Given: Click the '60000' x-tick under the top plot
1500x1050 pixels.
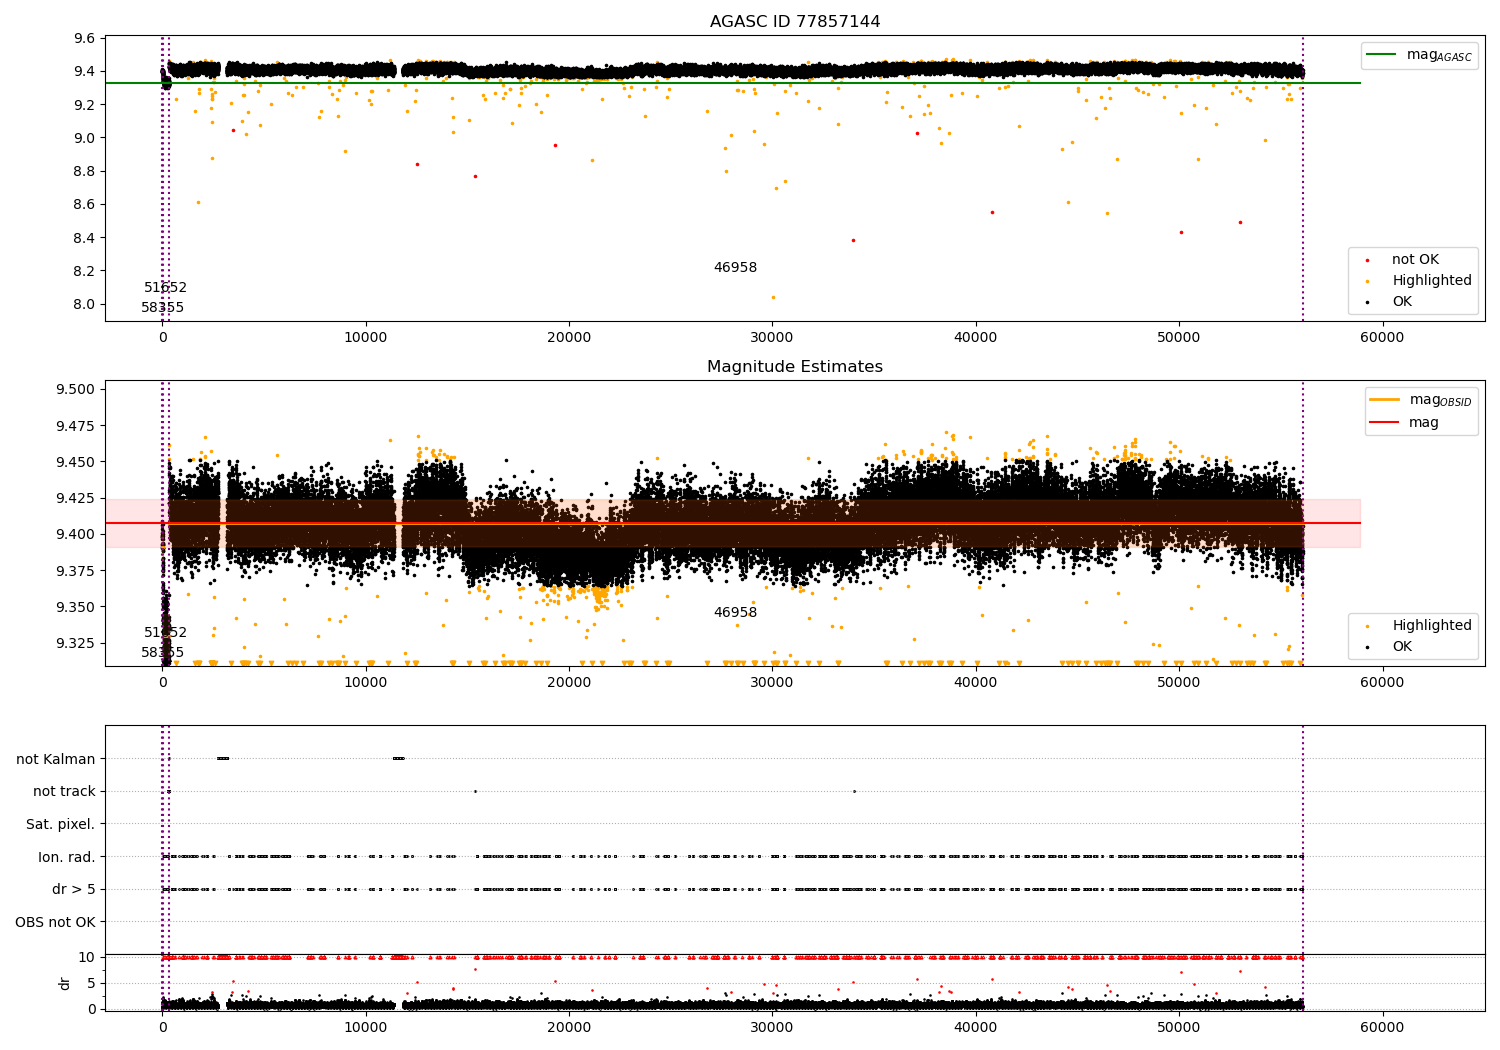Looking at the screenshot, I should [x=1382, y=338].
